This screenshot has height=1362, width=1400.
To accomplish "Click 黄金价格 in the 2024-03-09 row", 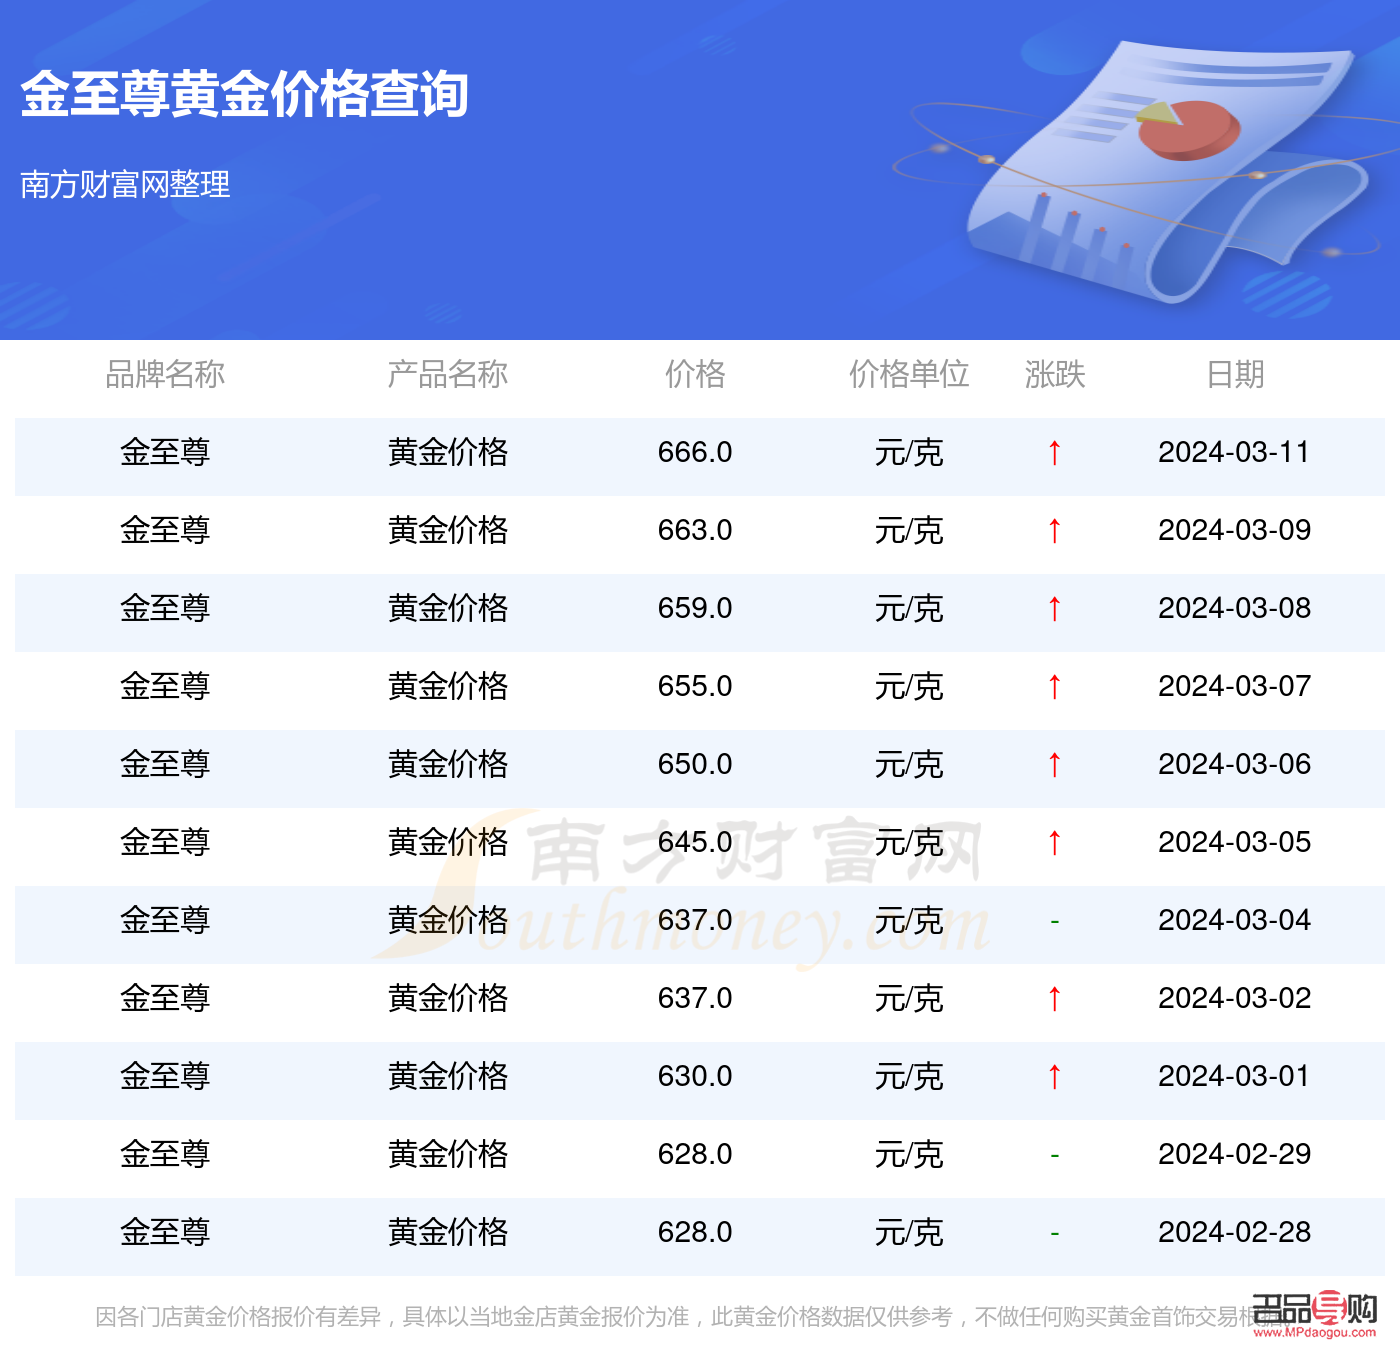I will coord(448,530).
